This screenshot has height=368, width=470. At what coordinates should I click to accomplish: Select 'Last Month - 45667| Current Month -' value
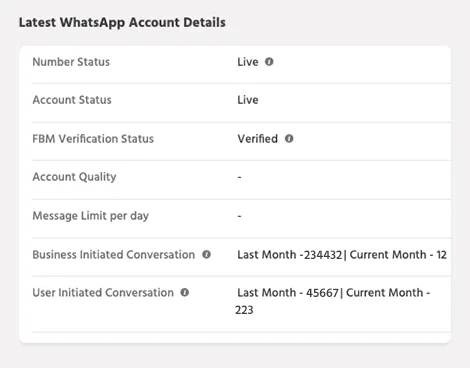pyautogui.click(x=334, y=293)
